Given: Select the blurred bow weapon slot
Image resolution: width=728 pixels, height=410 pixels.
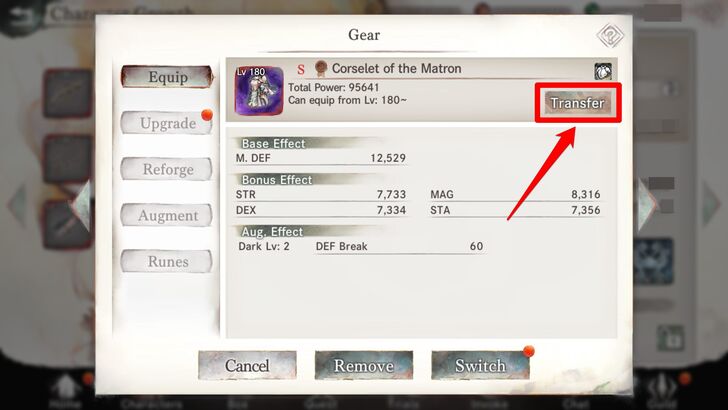Looking at the screenshot, I should 68,93.
